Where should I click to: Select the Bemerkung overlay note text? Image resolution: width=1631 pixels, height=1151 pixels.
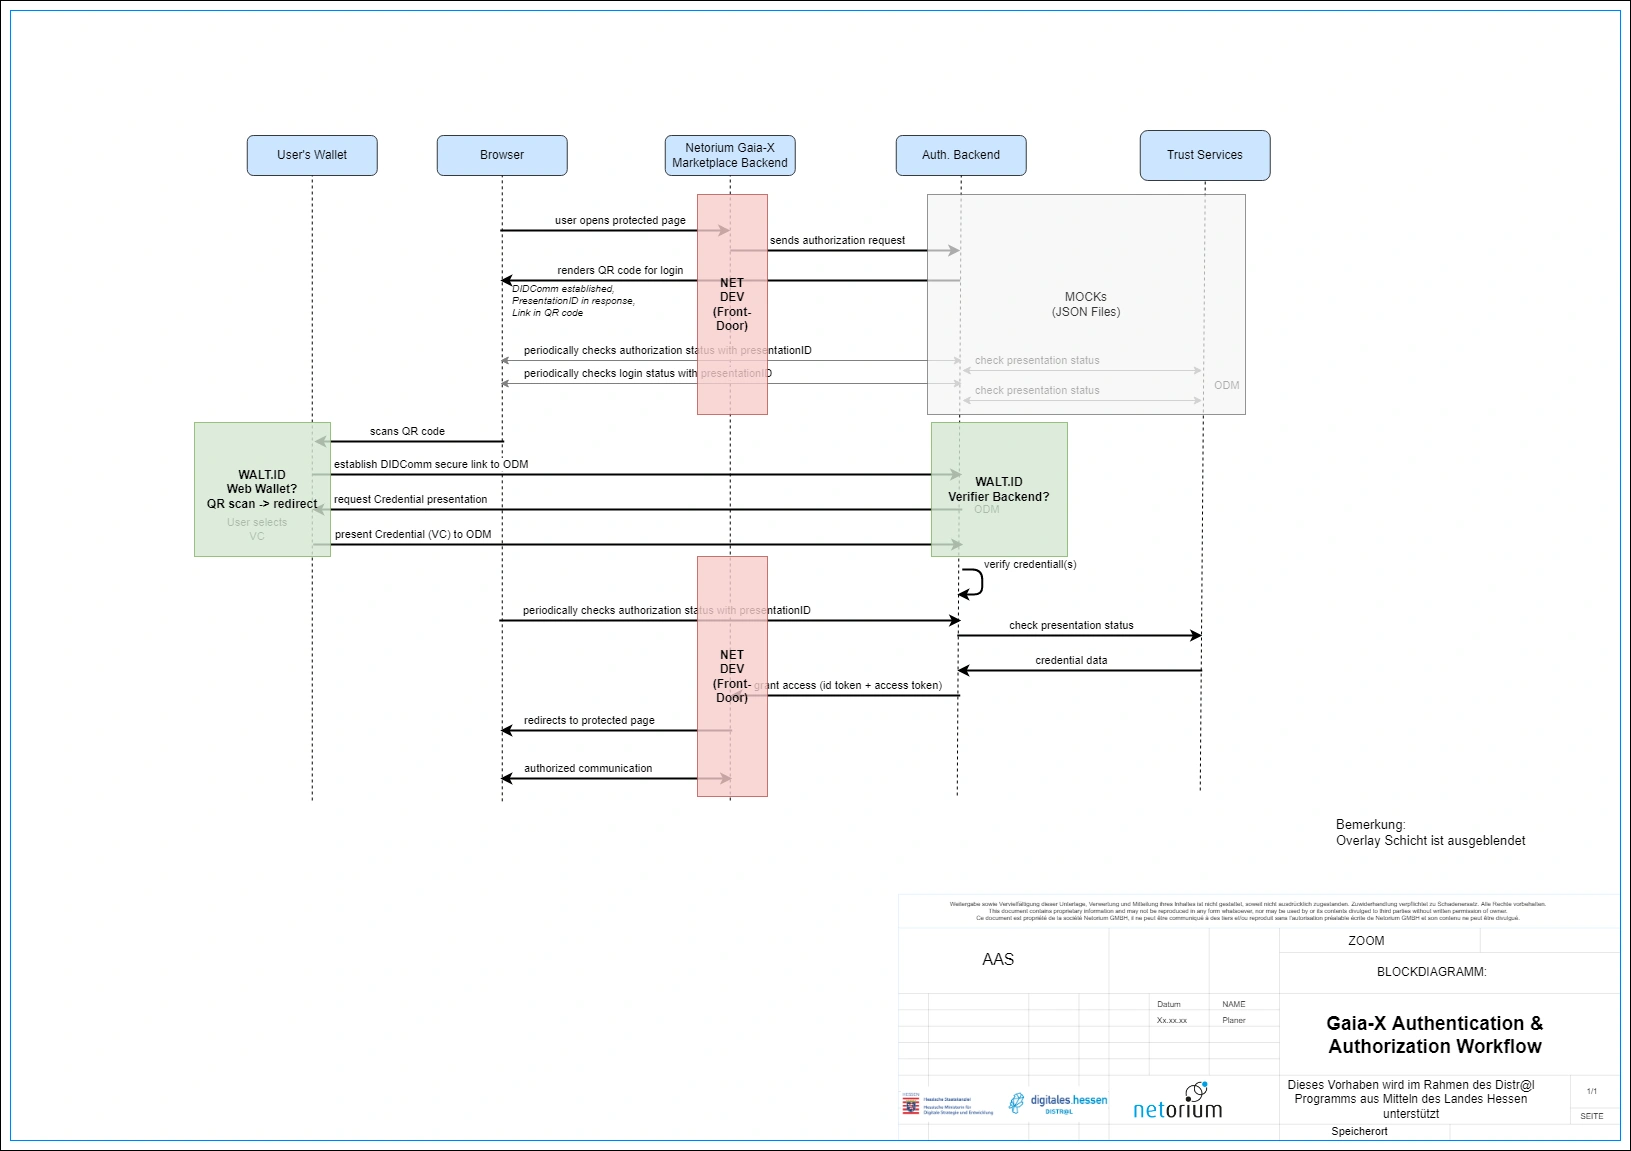[1430, 833]
